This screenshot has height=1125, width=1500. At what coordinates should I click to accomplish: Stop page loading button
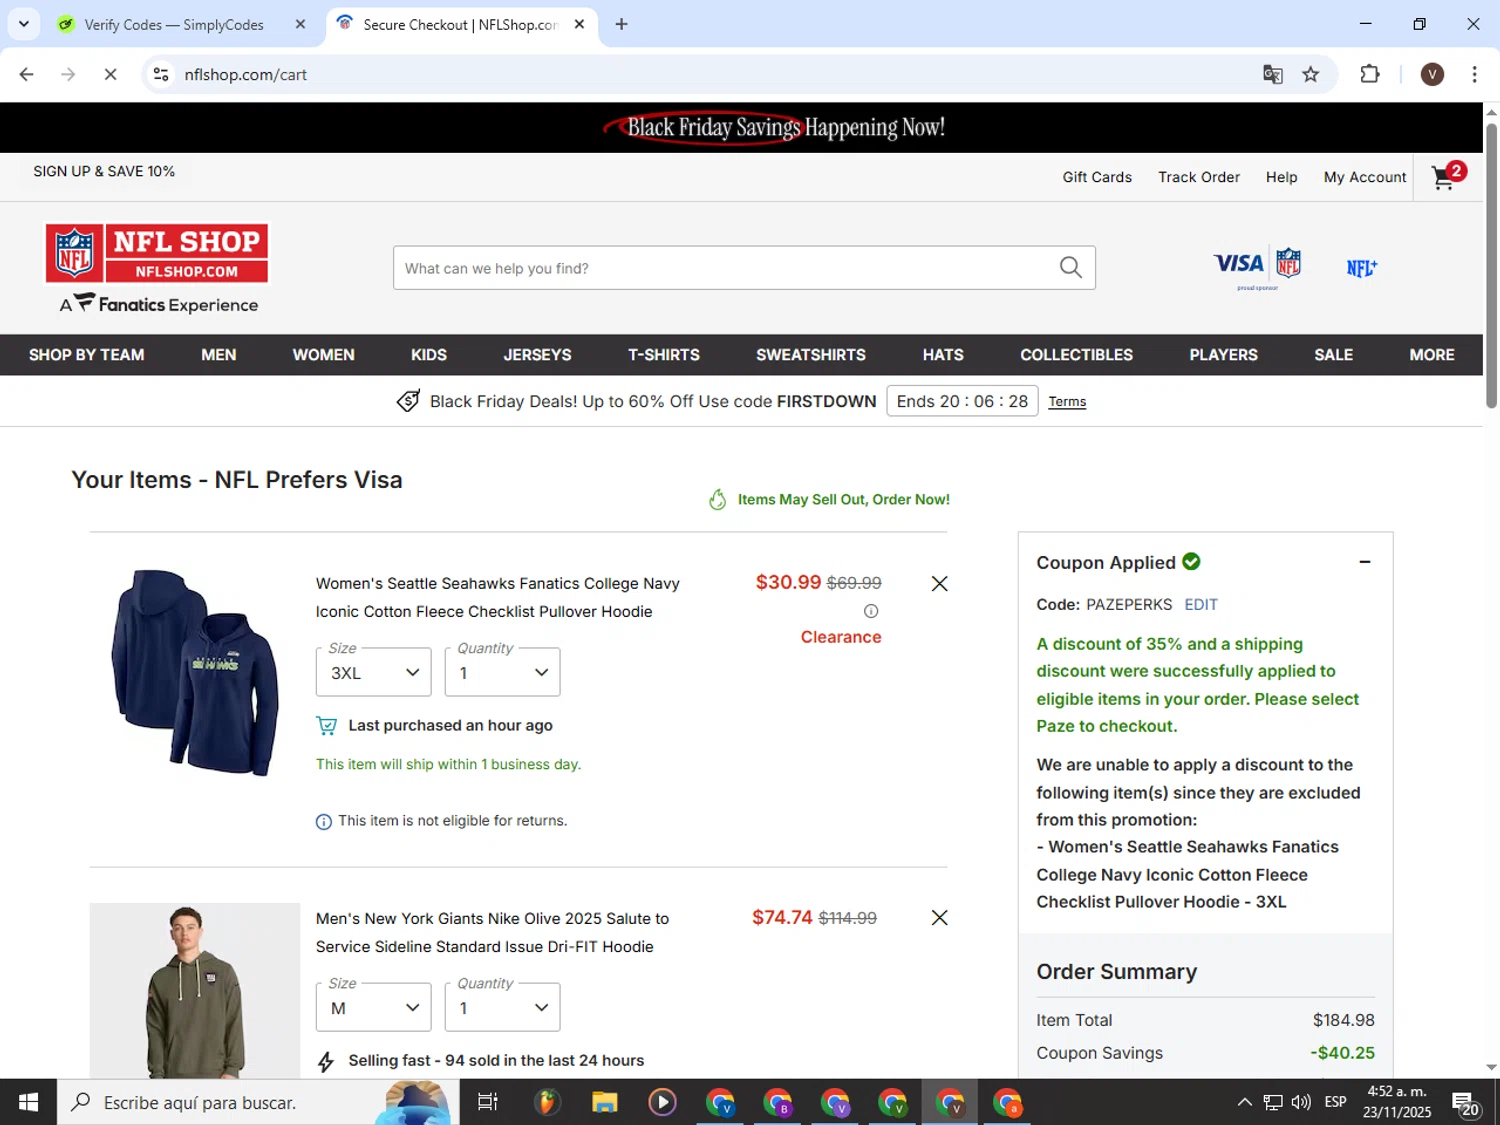(110, 74)
